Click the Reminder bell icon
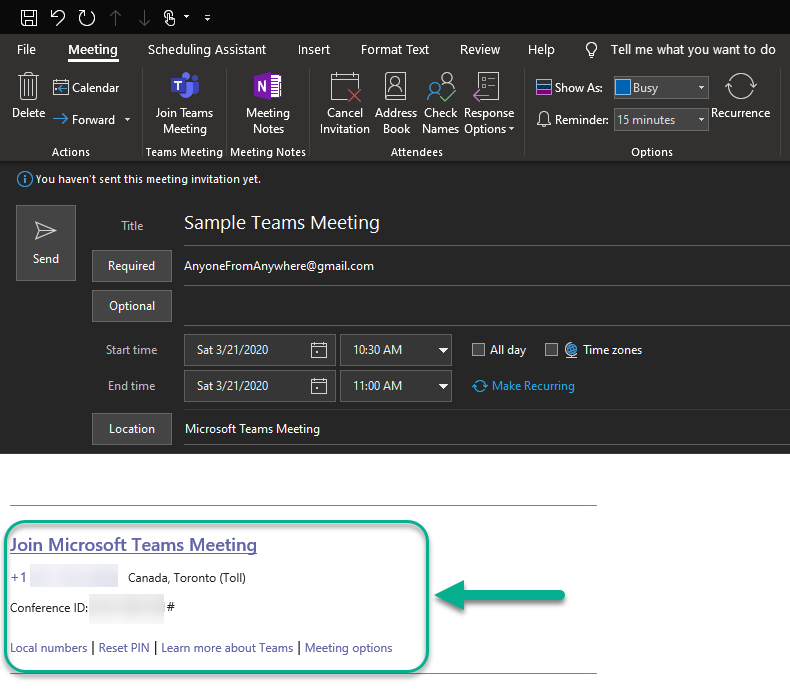 544,119
